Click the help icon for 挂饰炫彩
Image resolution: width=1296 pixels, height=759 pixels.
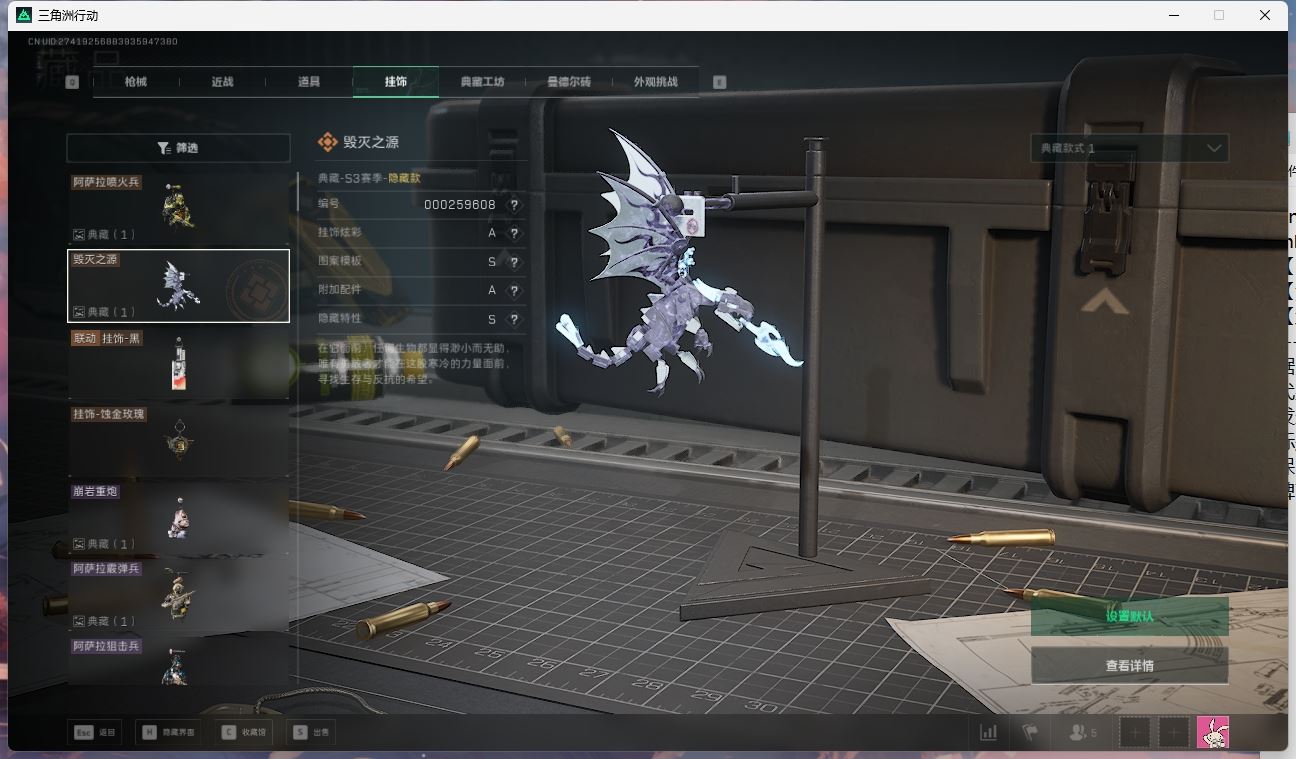coord(514,233)
